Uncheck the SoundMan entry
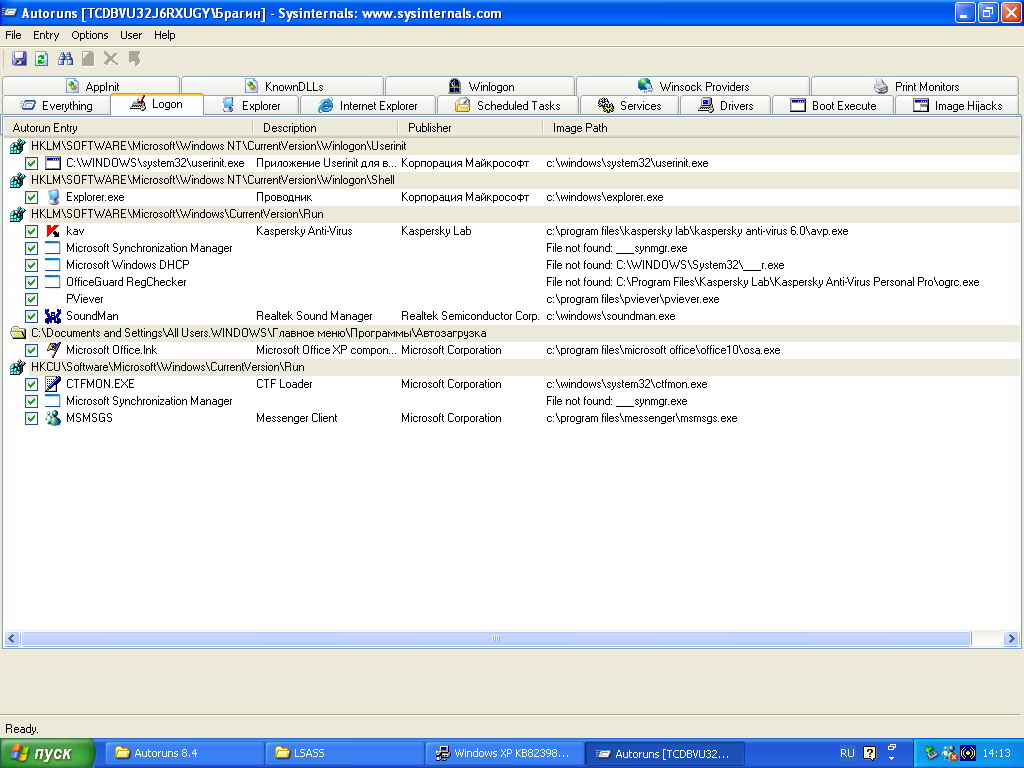 pyautogui.click(x=31, y=316)
